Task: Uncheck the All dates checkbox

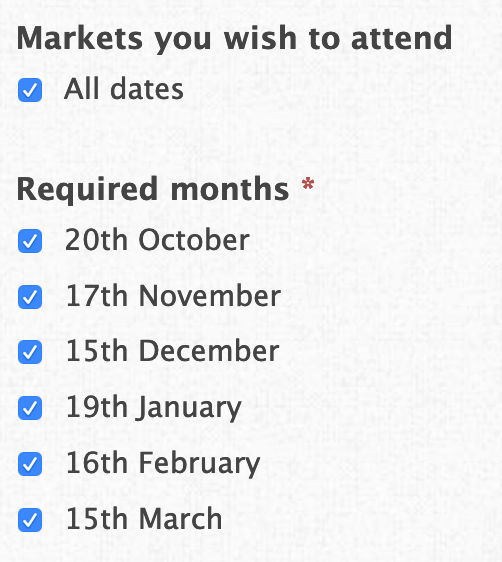Action: click(x=30, y=90)
